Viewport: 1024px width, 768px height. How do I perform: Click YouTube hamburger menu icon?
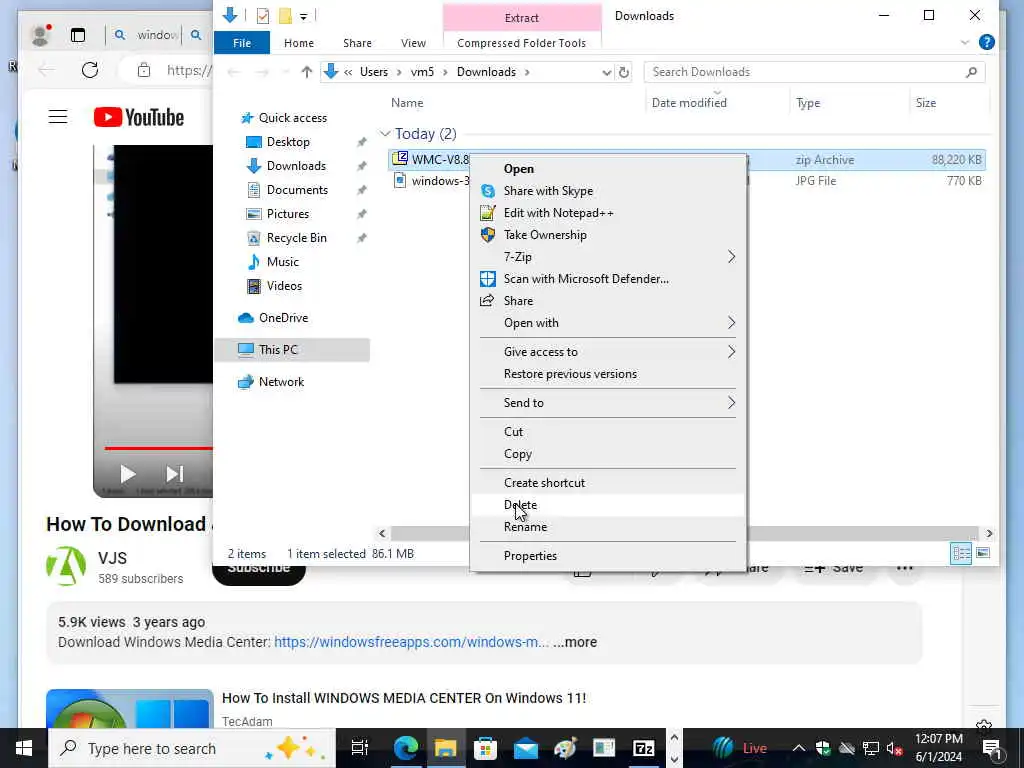57,117
